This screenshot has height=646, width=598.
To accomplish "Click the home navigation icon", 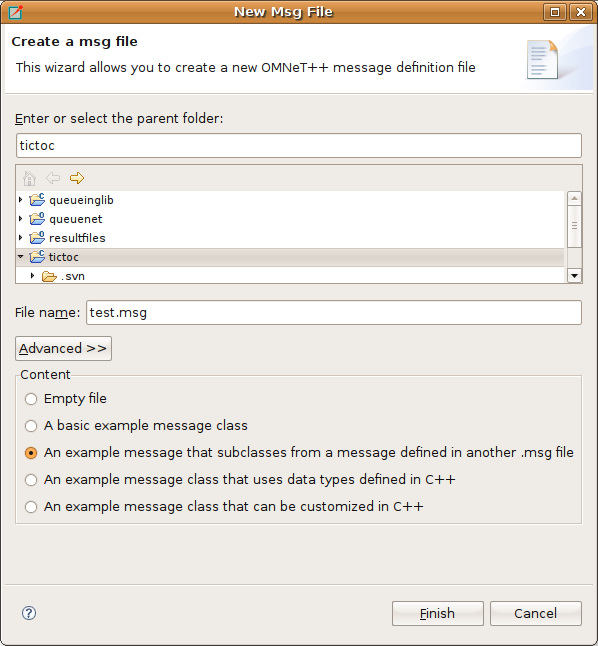I will (29, 178).
